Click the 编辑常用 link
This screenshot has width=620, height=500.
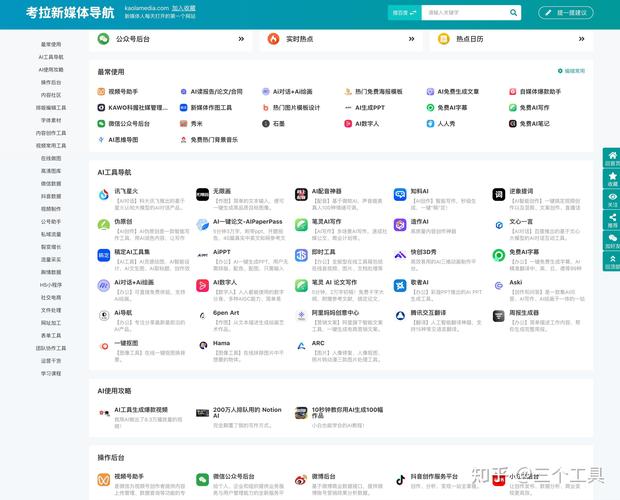[x=571, y=71]
